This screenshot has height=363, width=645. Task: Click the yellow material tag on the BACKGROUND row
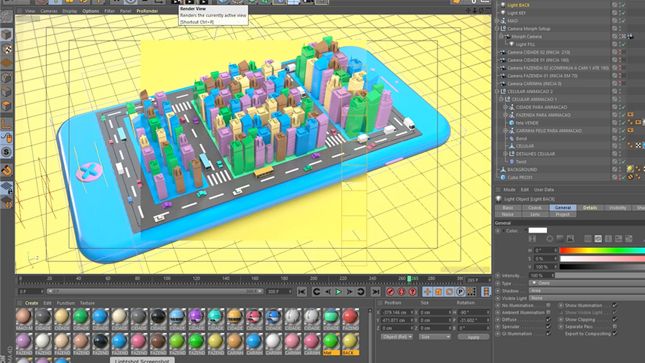(x=630, y=169)
